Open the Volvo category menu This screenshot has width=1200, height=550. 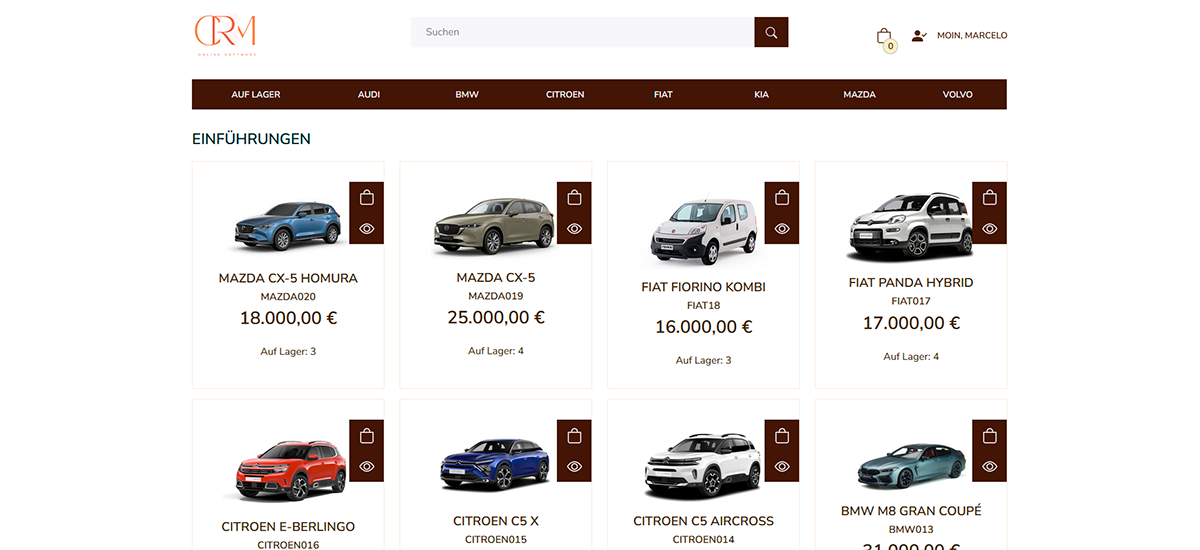[x=957, y=95]
